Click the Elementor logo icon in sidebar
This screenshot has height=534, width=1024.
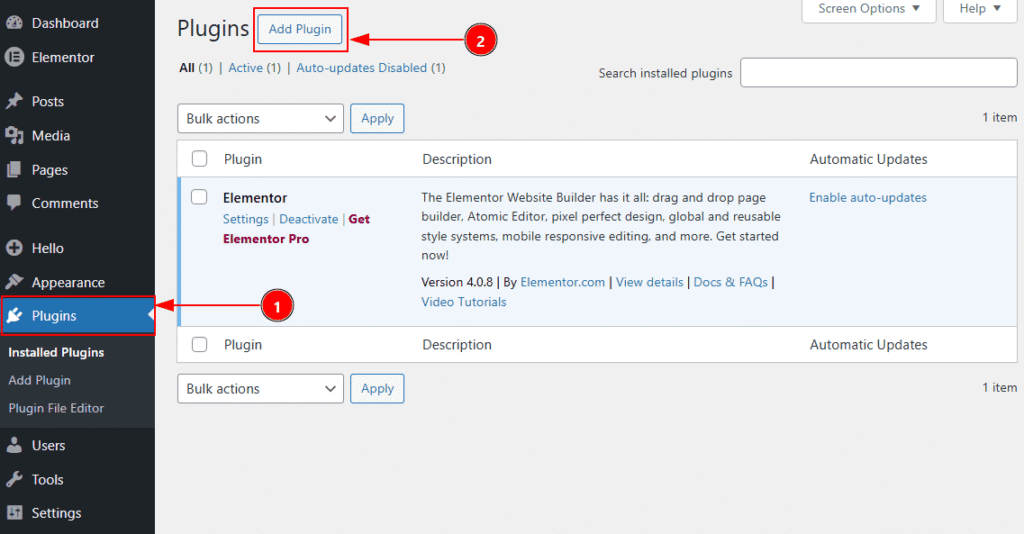tap(14, 57)
